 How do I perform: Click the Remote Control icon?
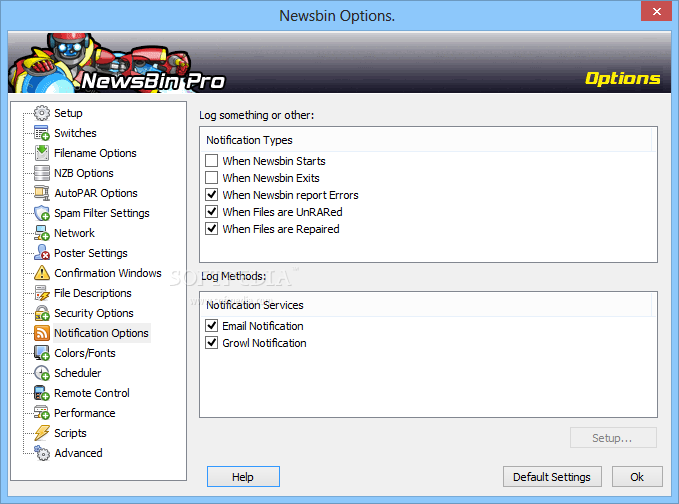point(42,393)
